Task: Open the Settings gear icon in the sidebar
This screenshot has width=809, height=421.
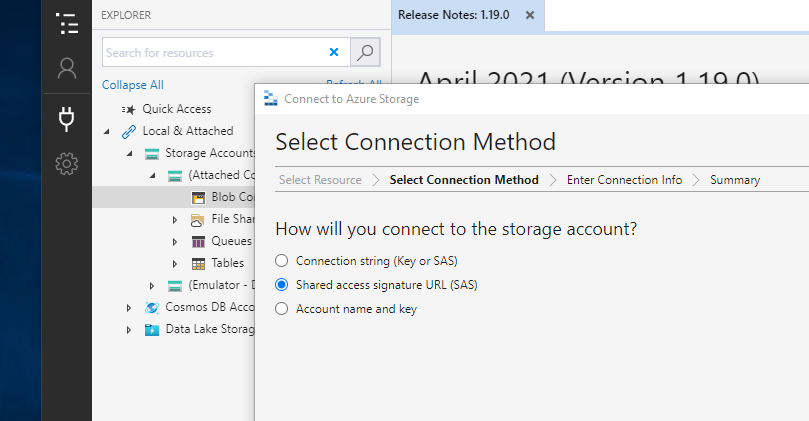Action: coord(67,164)
